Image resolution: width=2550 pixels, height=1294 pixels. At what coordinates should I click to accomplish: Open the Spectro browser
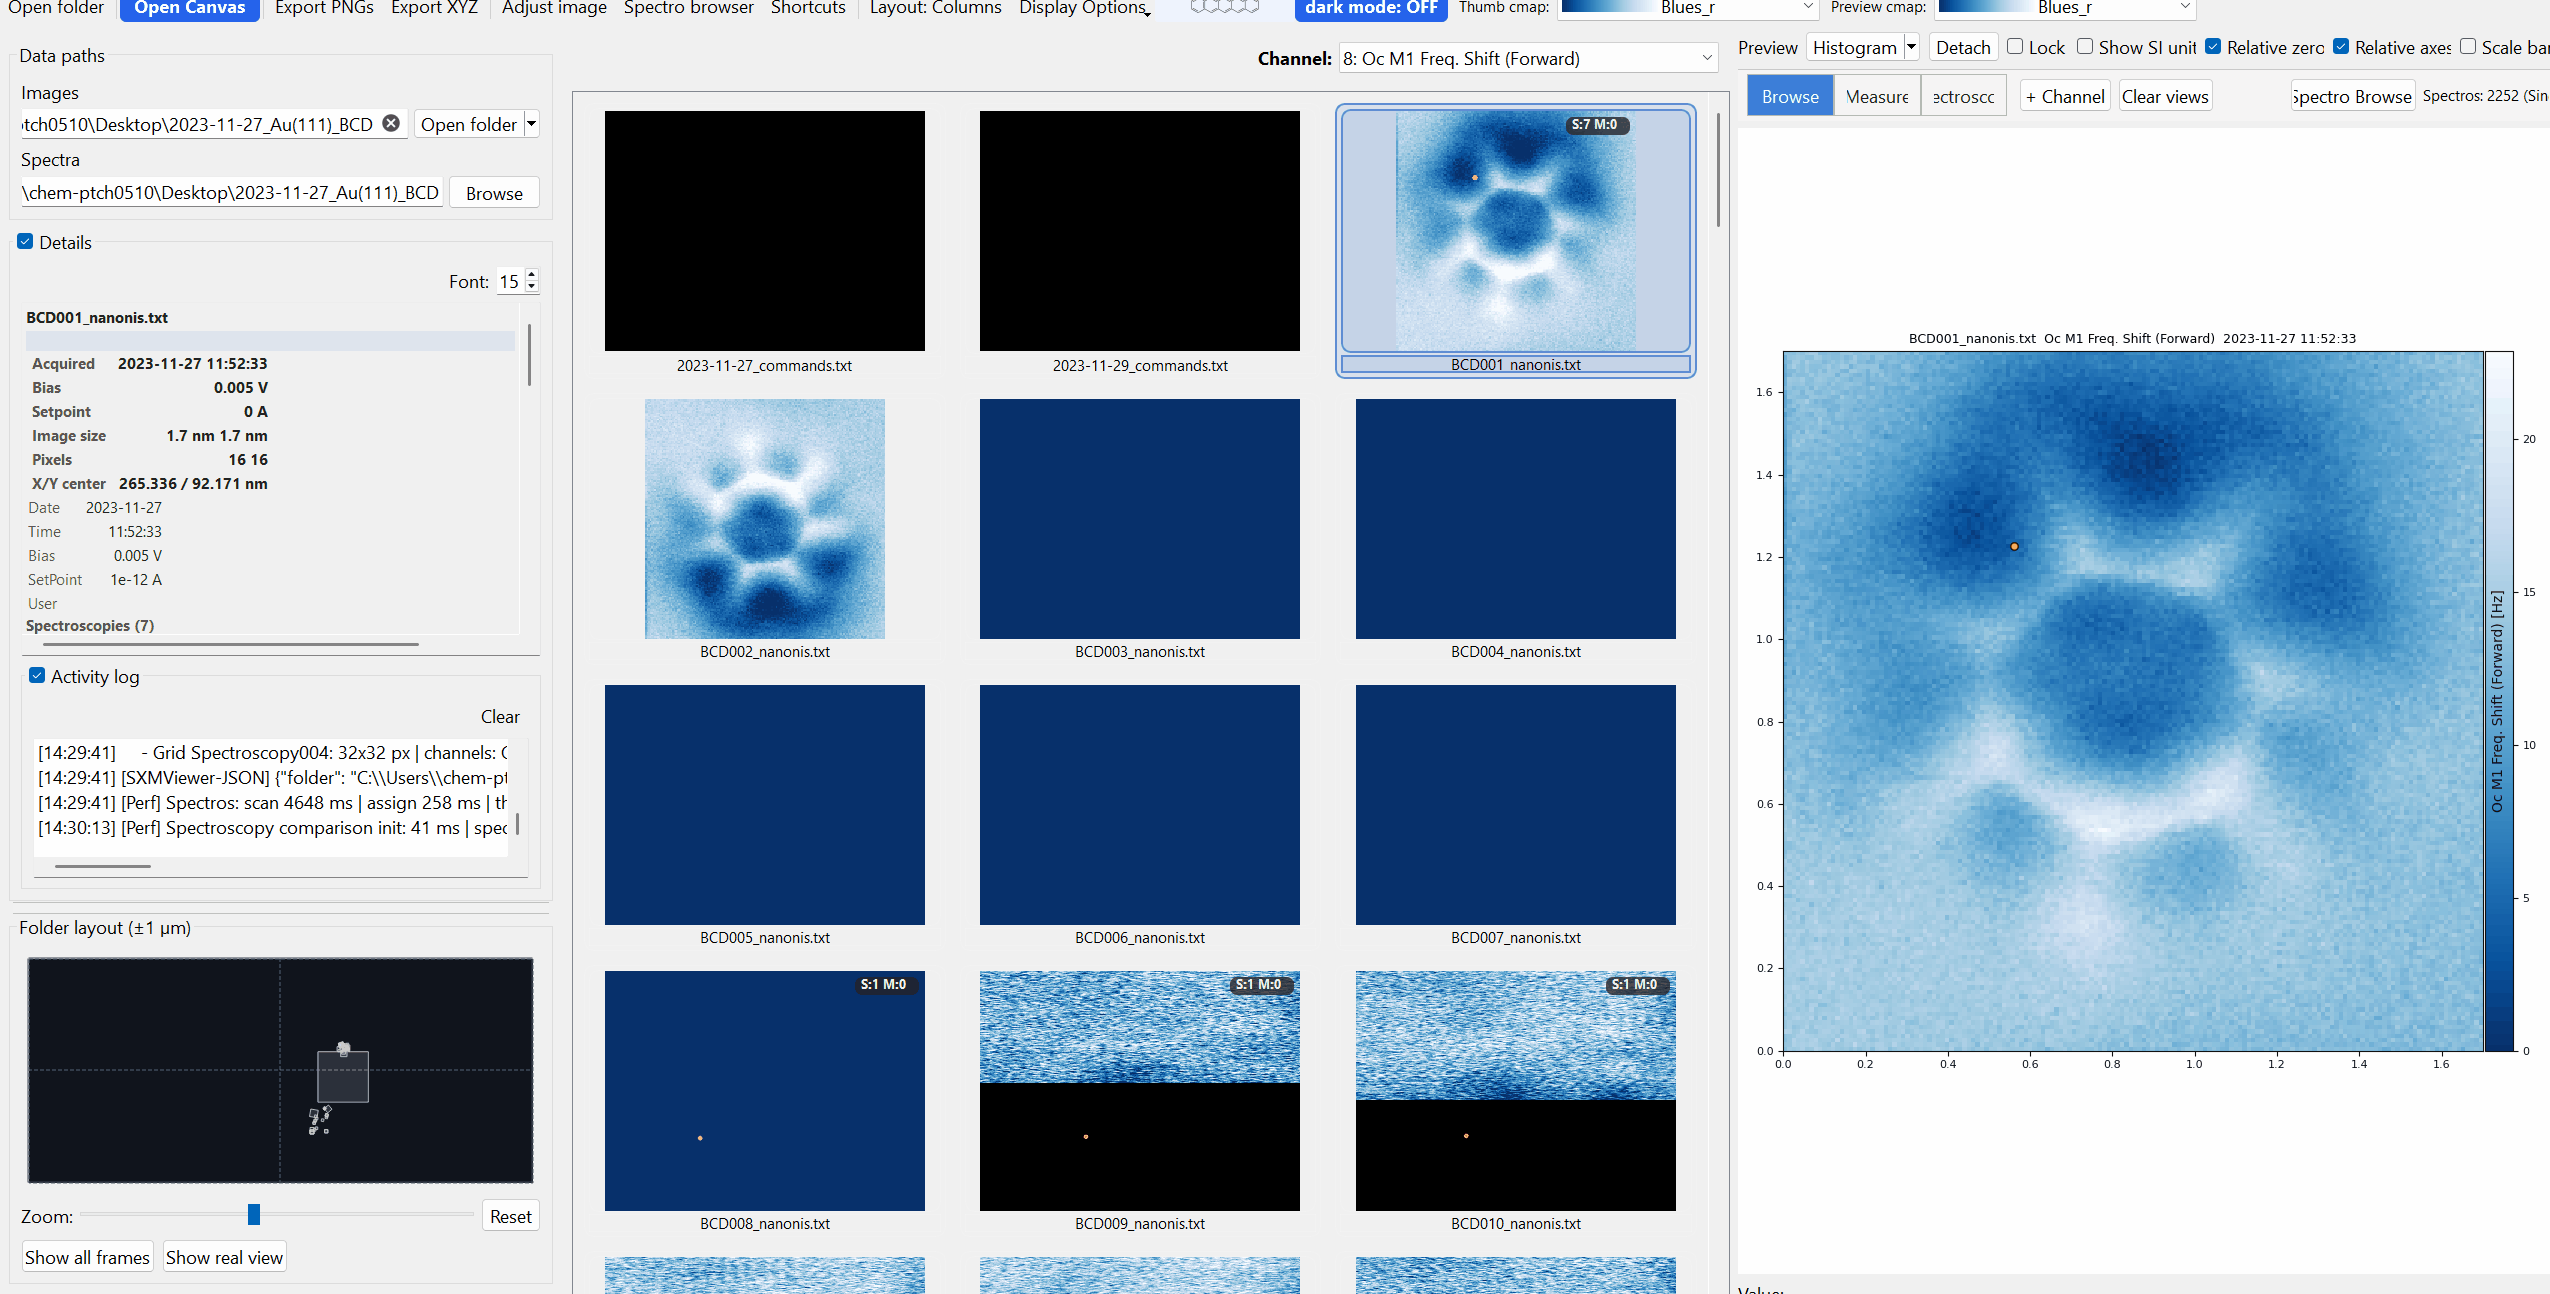pyautogui.click(x=688, y=9)
